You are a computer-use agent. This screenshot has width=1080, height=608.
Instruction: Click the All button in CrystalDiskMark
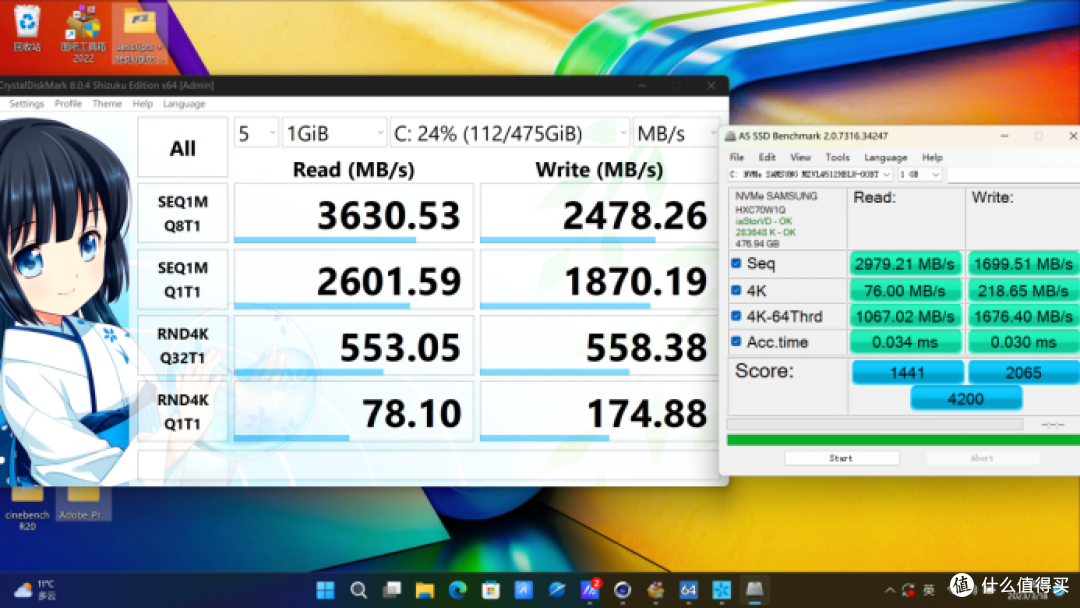(183, 148)
